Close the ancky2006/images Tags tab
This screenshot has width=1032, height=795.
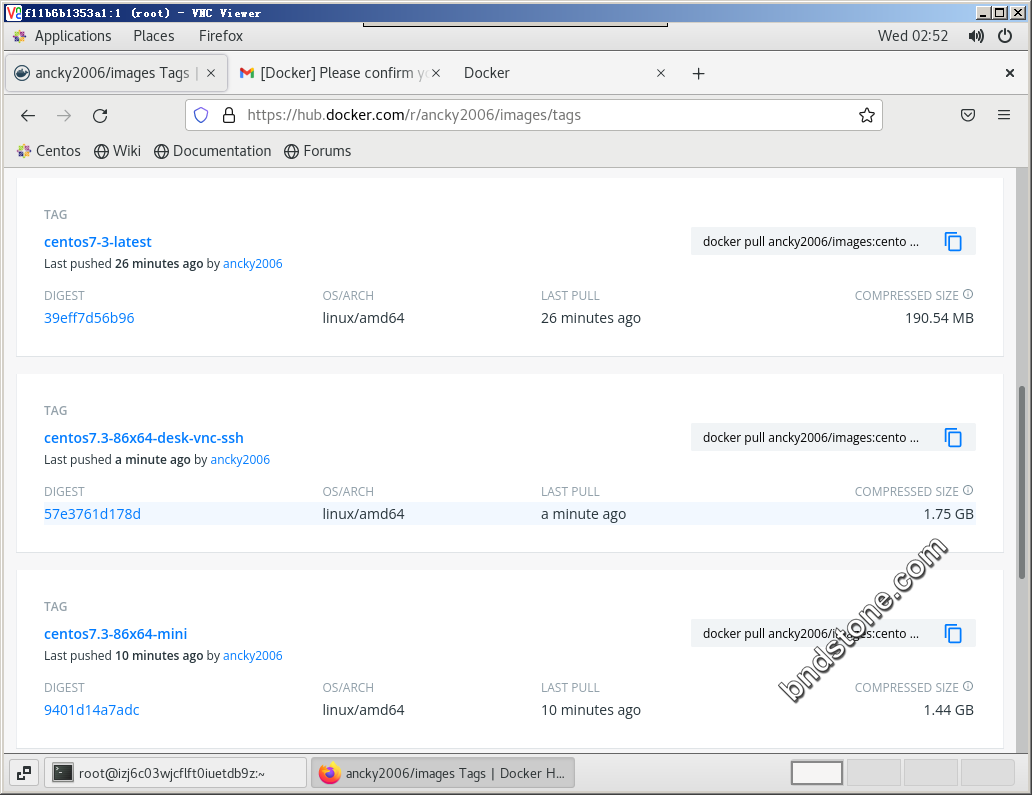point(211,73)
